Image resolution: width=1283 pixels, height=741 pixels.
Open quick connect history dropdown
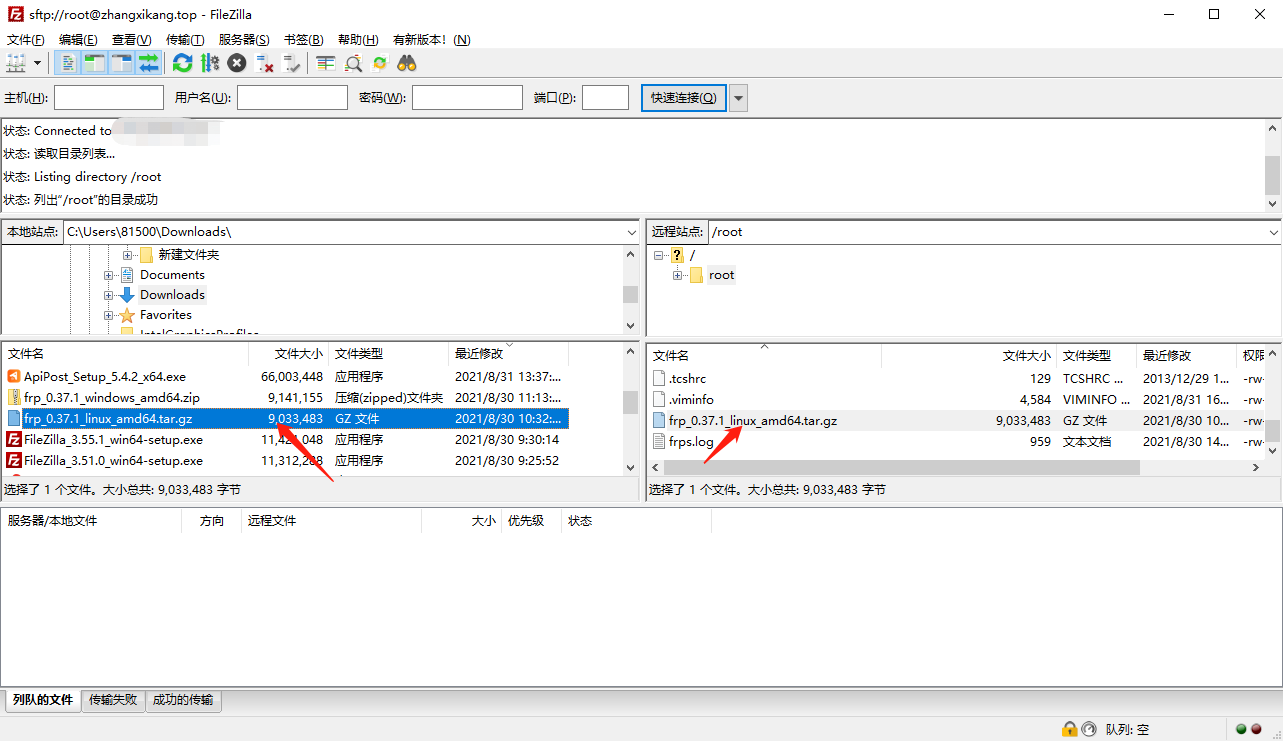(739, 97)
